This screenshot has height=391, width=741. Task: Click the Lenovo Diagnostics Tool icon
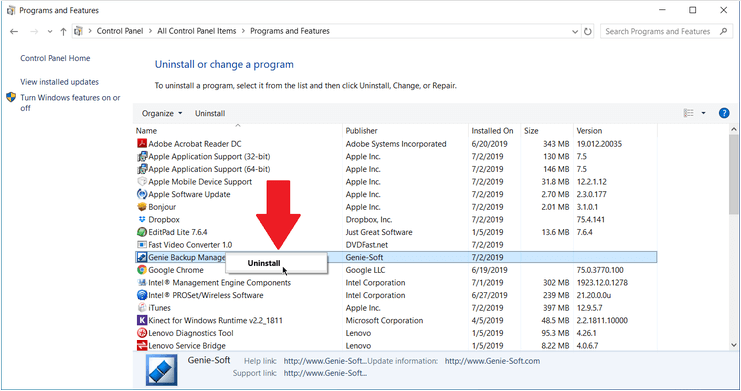(x=141, y=333)
